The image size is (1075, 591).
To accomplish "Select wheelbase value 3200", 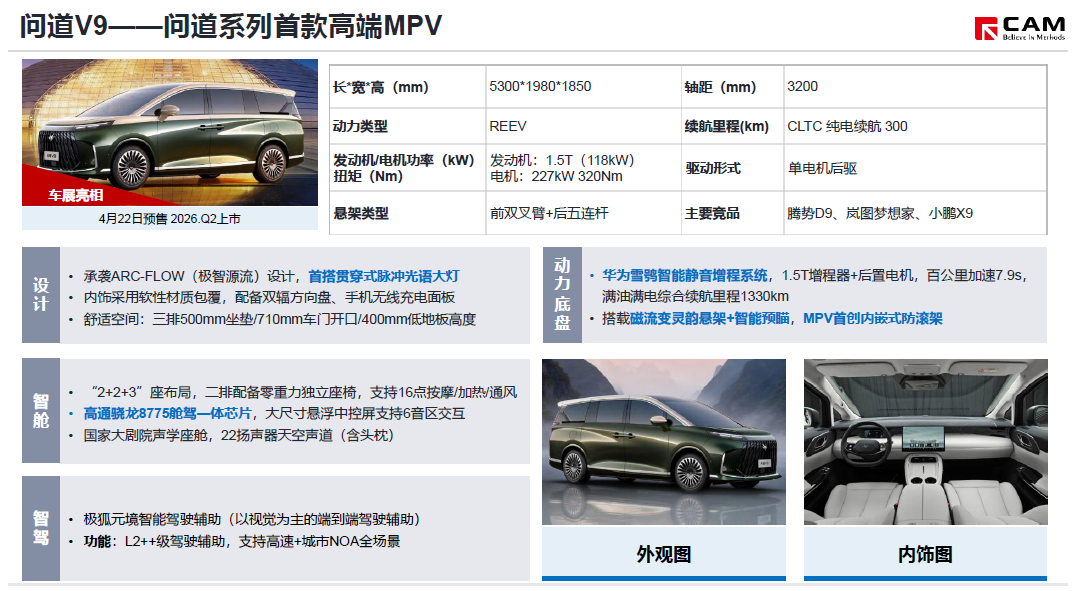I will click(802, 86).
